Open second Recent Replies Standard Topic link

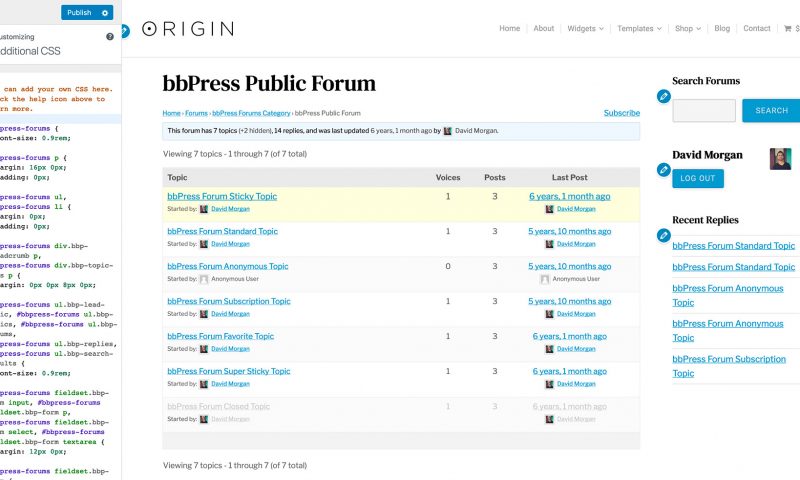[x=733, y=267]
